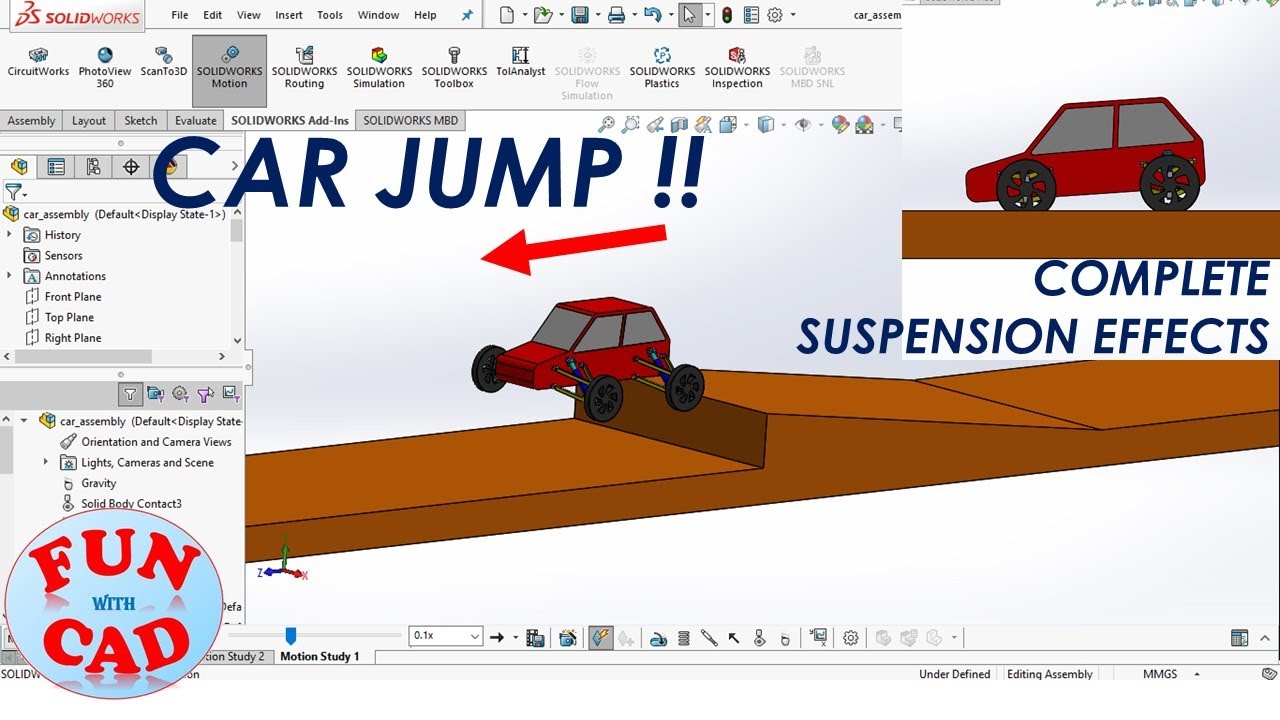Print the current document
Screen dimensions: 1280x720
pos(616,15)
